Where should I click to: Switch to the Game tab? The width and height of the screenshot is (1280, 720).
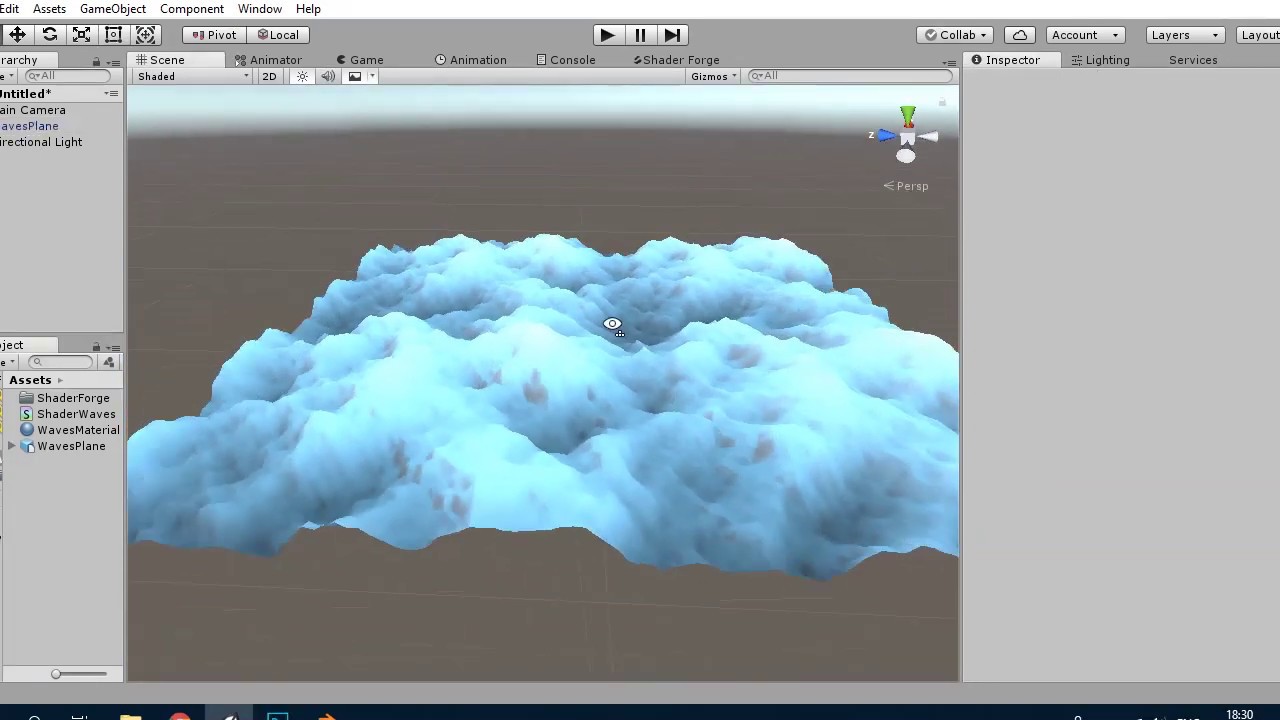(x=360, y=60)
